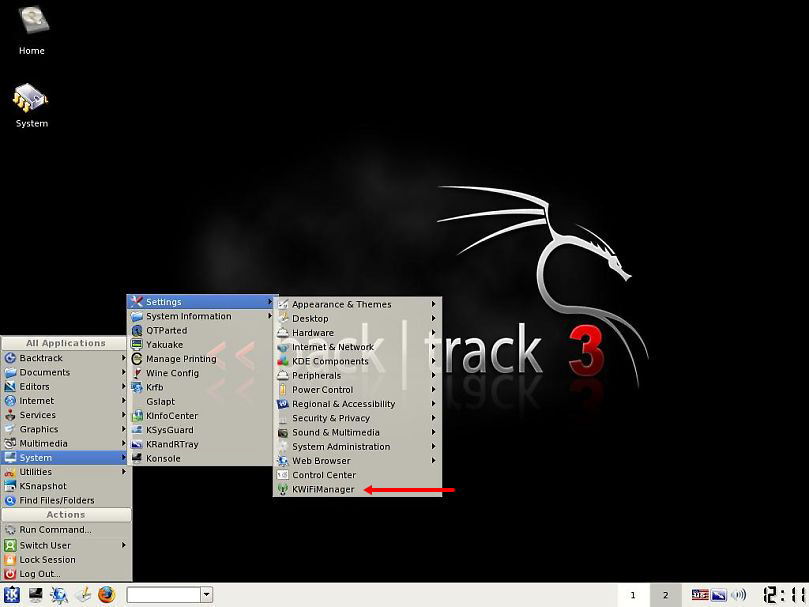Click the highlighted System menu item
Screen dimensions: 809x607
pyautogui.click(x=66, y=457)
